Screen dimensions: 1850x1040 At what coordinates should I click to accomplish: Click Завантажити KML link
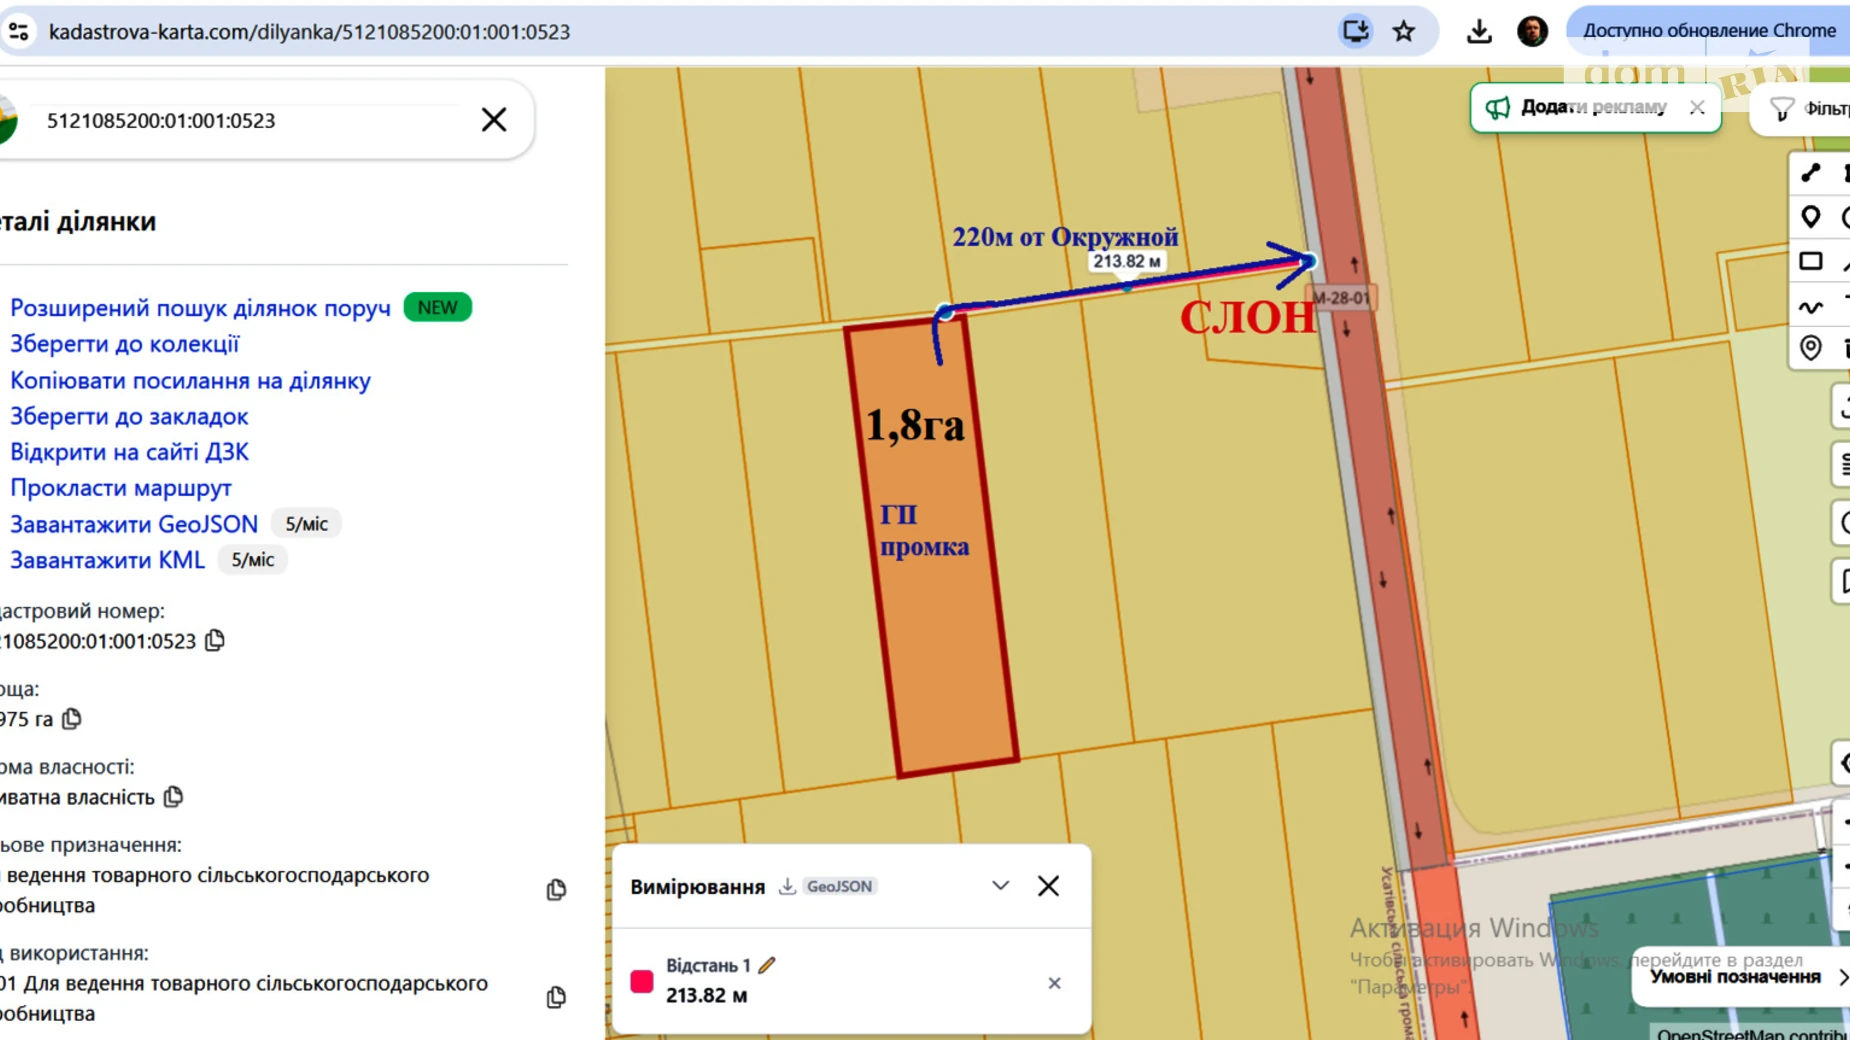click(x=107, y=560)
